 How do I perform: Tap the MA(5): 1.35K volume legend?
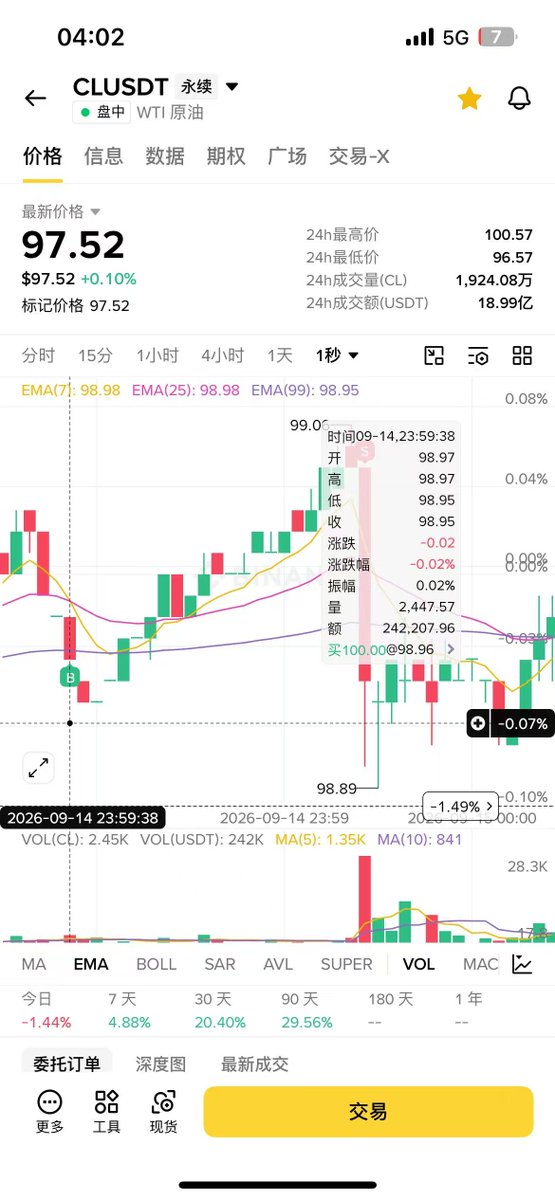318,839
